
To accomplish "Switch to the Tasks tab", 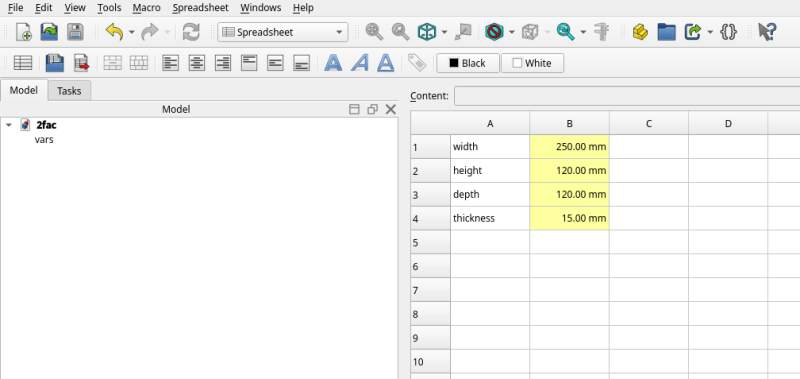I will coord(69,91).
